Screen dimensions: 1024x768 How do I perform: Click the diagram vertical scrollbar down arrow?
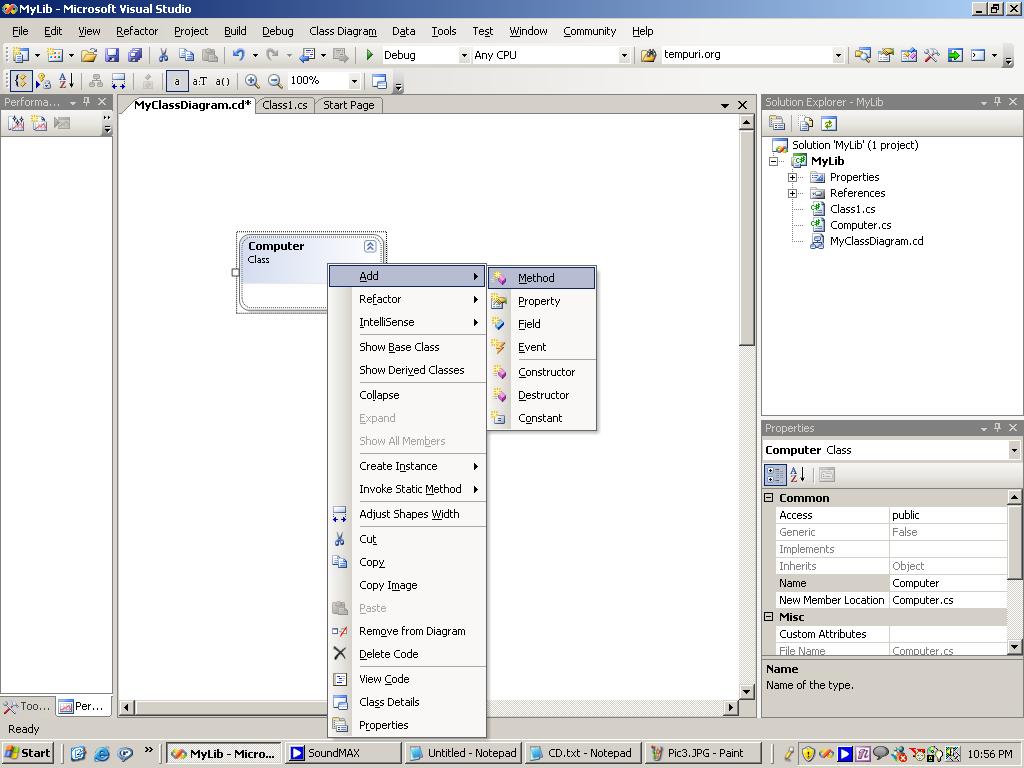tap(746, 691)
